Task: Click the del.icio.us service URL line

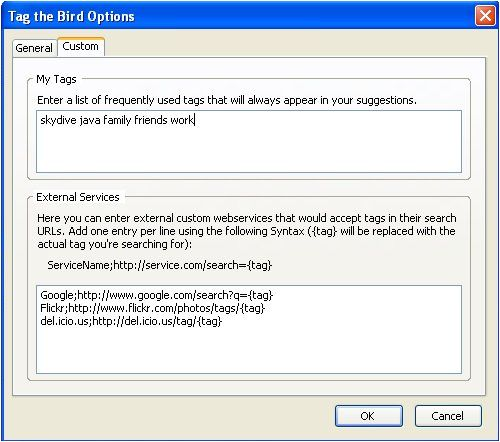Action: pyautogui.click(x=131, y=321)
